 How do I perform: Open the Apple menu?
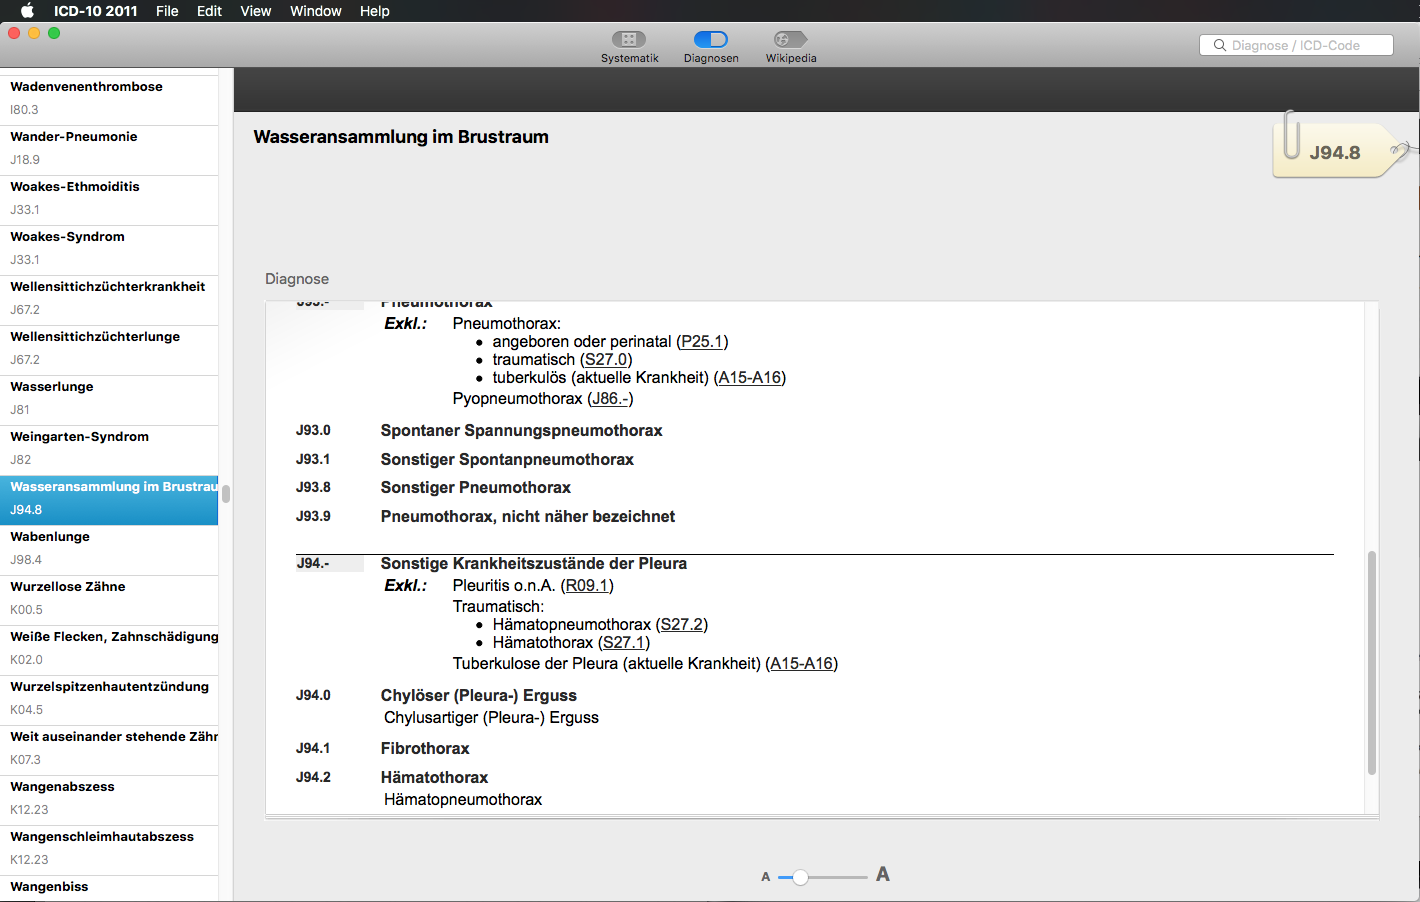click(26, 11)
